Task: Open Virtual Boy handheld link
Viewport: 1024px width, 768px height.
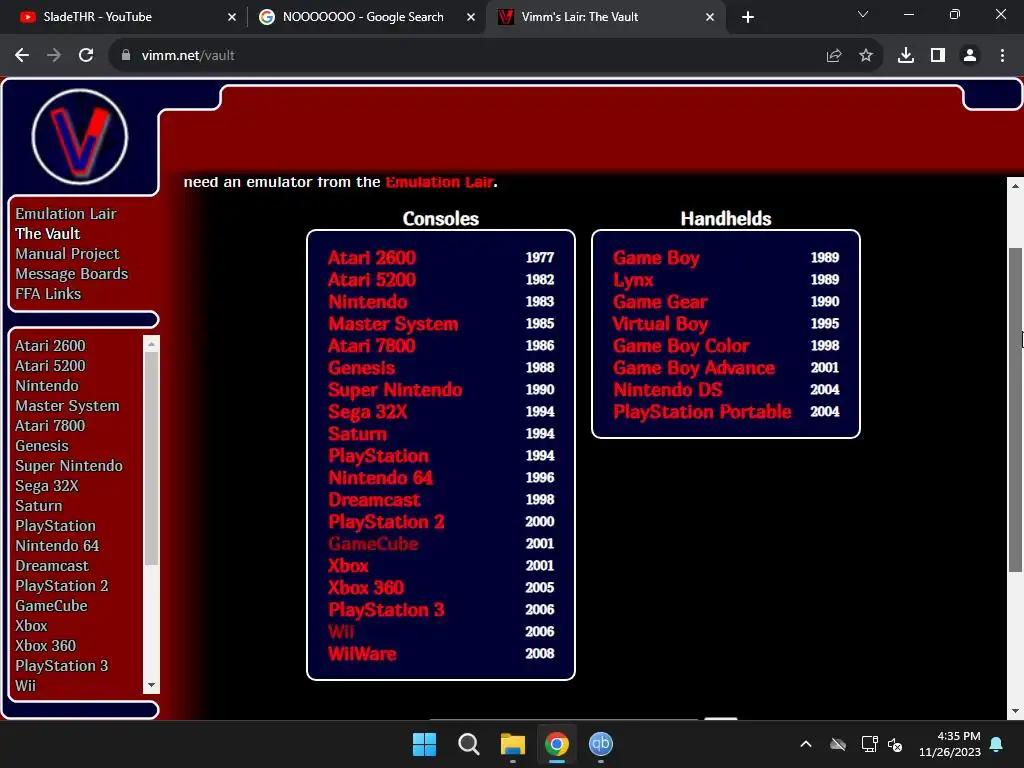Action: pyautogui.click(x=660, y=324)
